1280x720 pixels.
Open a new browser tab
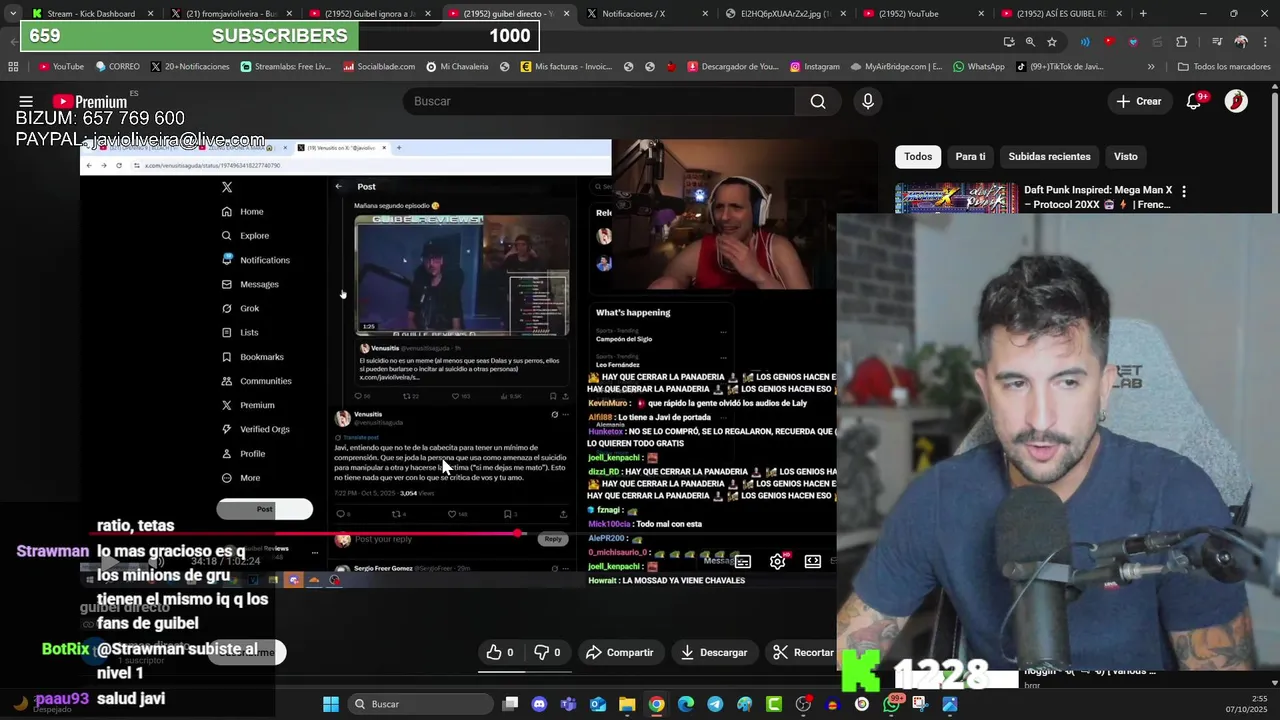pos(1143,14)
